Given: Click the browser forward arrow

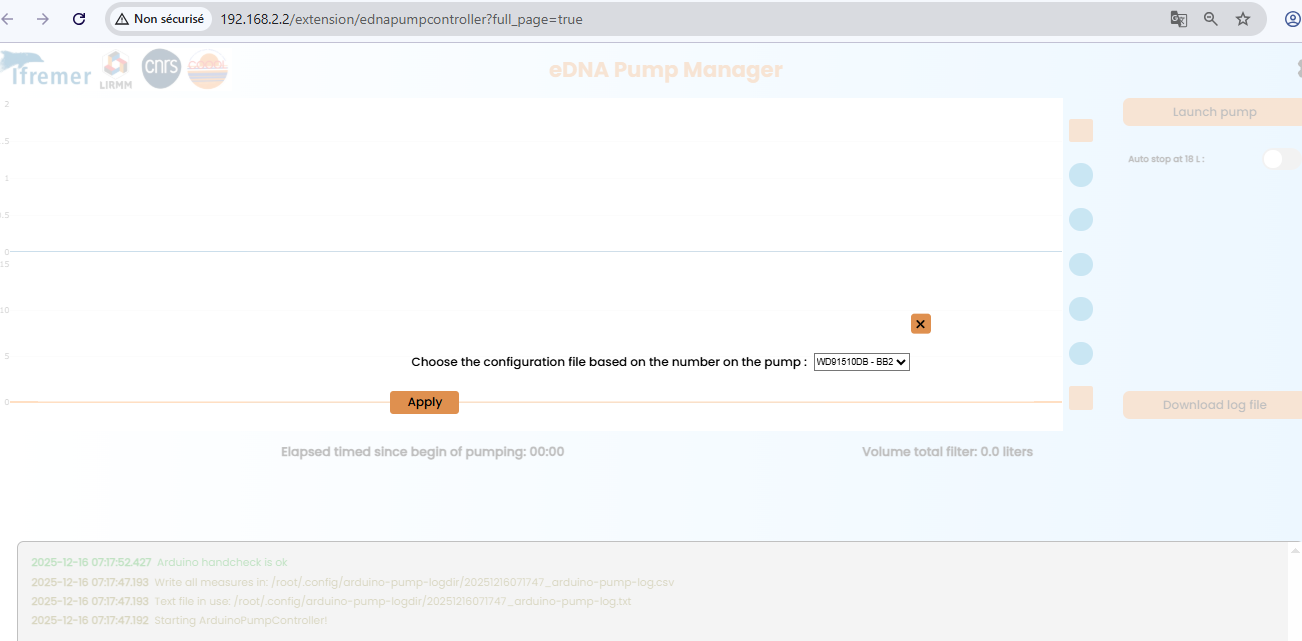Looking at the screenshot, I should 43,19.
